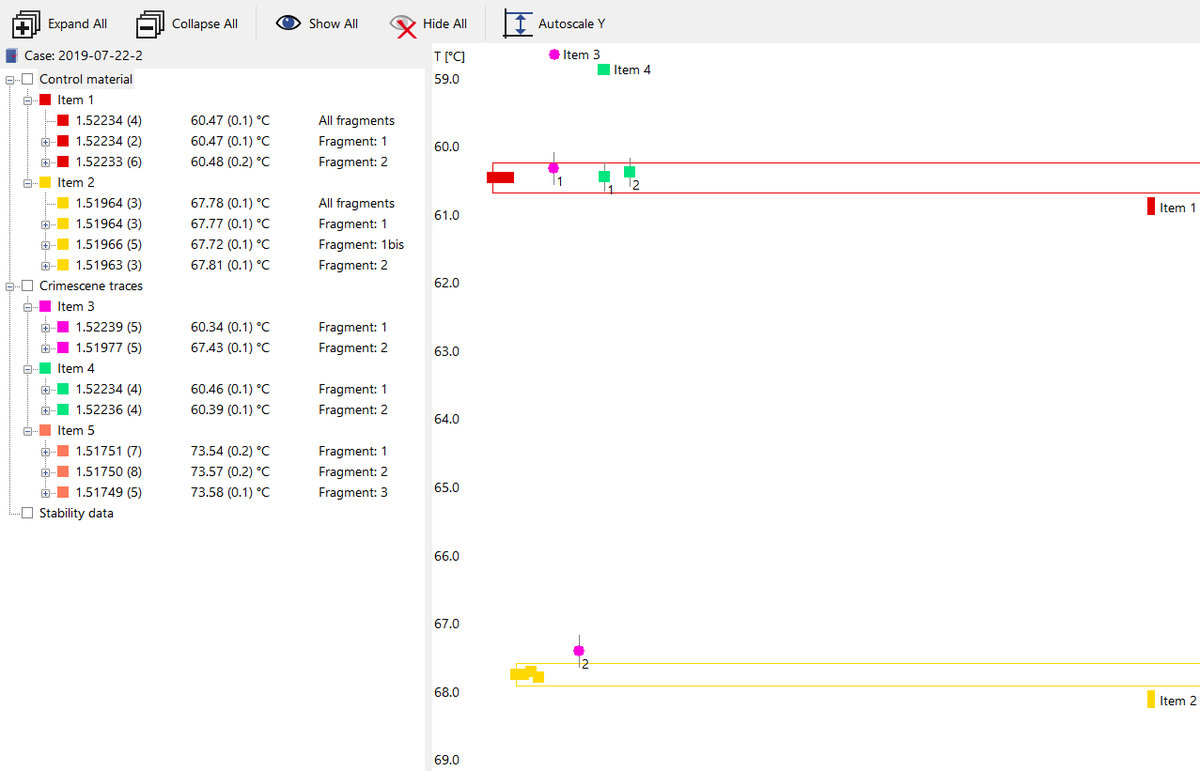The image size is (1200, 771).
Task: Expand Item 3 Fragment 1 row 1.52239
Action: click(x=46, y=327)
